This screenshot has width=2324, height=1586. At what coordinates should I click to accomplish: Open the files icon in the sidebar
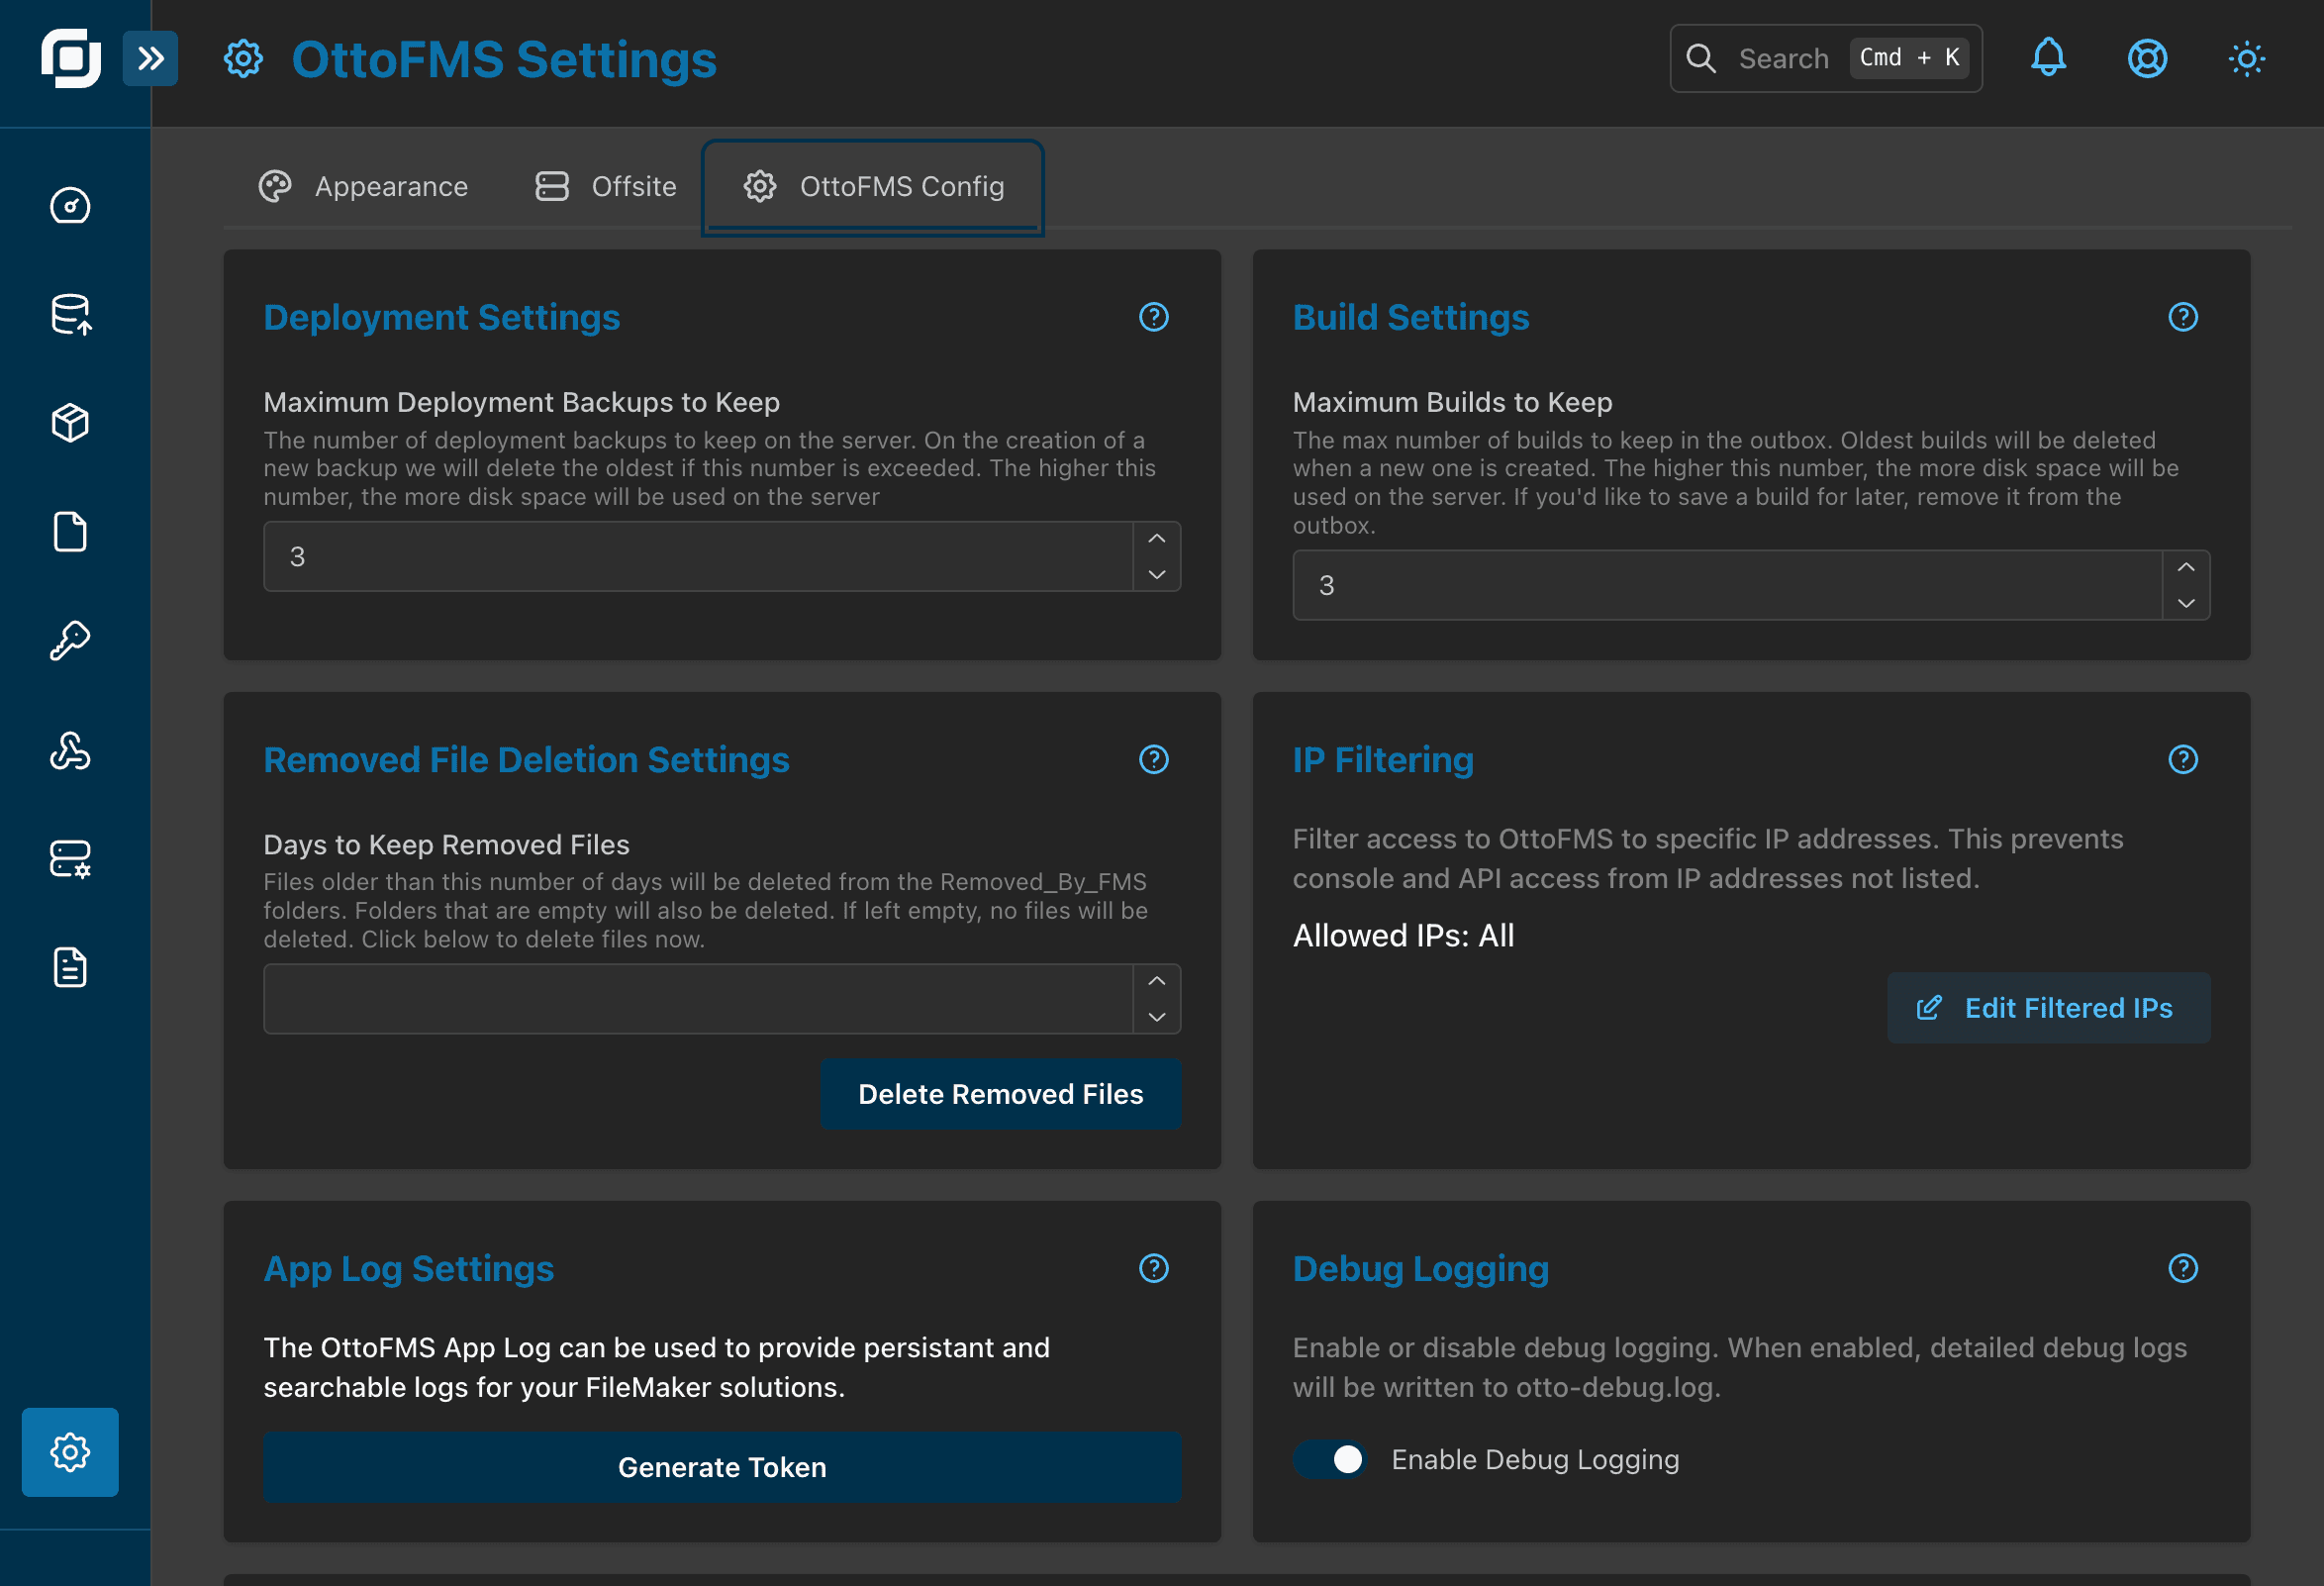coord(69,532)
